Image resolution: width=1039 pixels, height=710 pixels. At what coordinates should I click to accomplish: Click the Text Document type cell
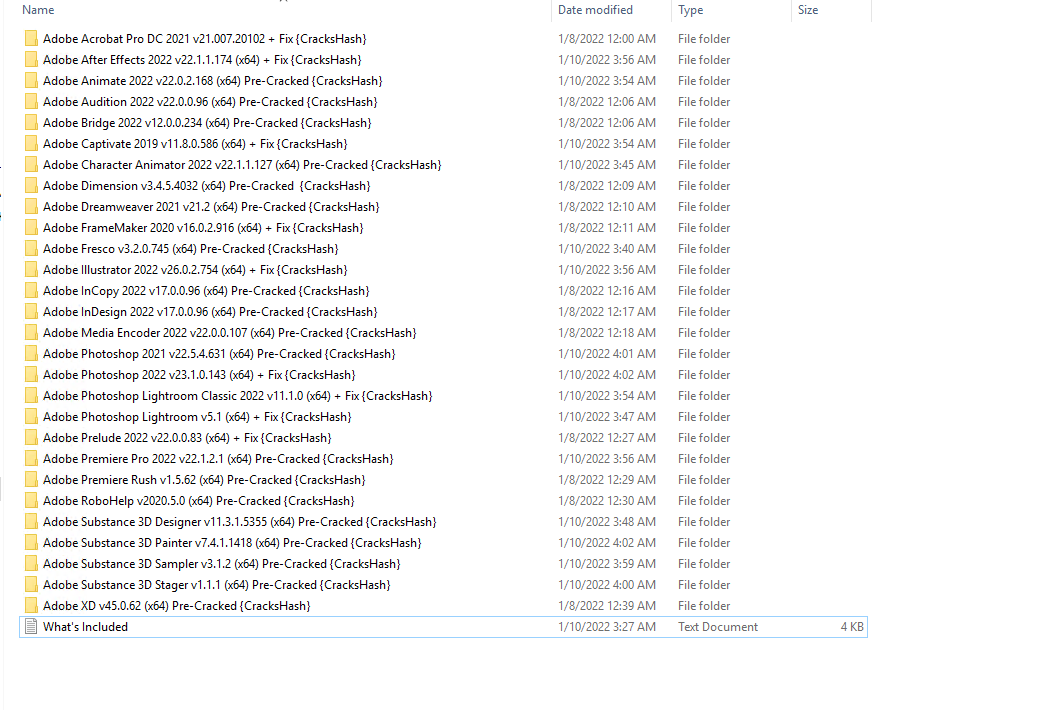(718, 626)
